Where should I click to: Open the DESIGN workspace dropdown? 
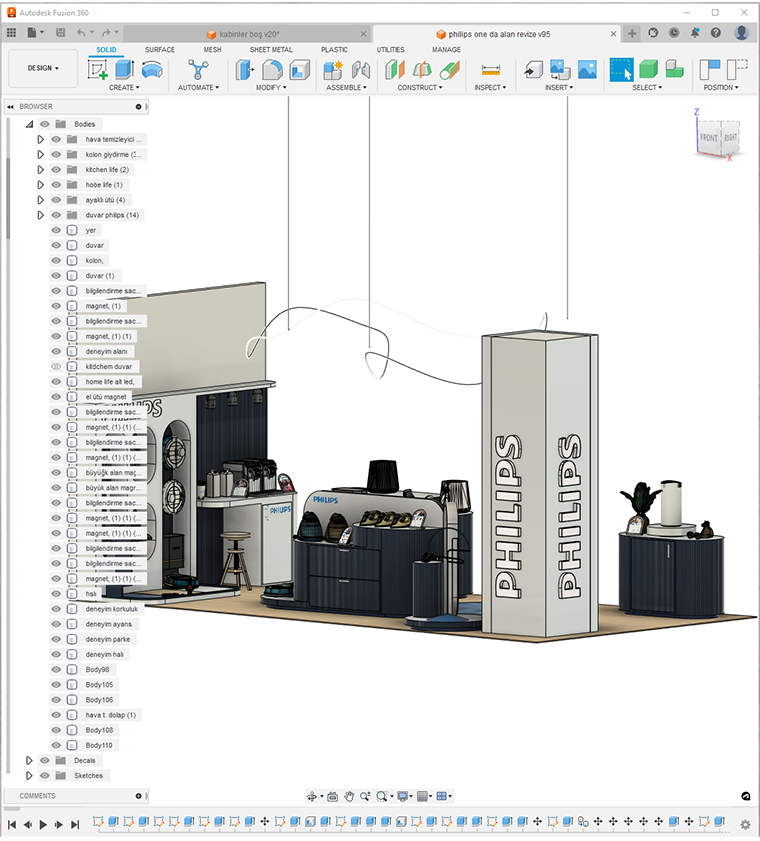tap(43, 69)
